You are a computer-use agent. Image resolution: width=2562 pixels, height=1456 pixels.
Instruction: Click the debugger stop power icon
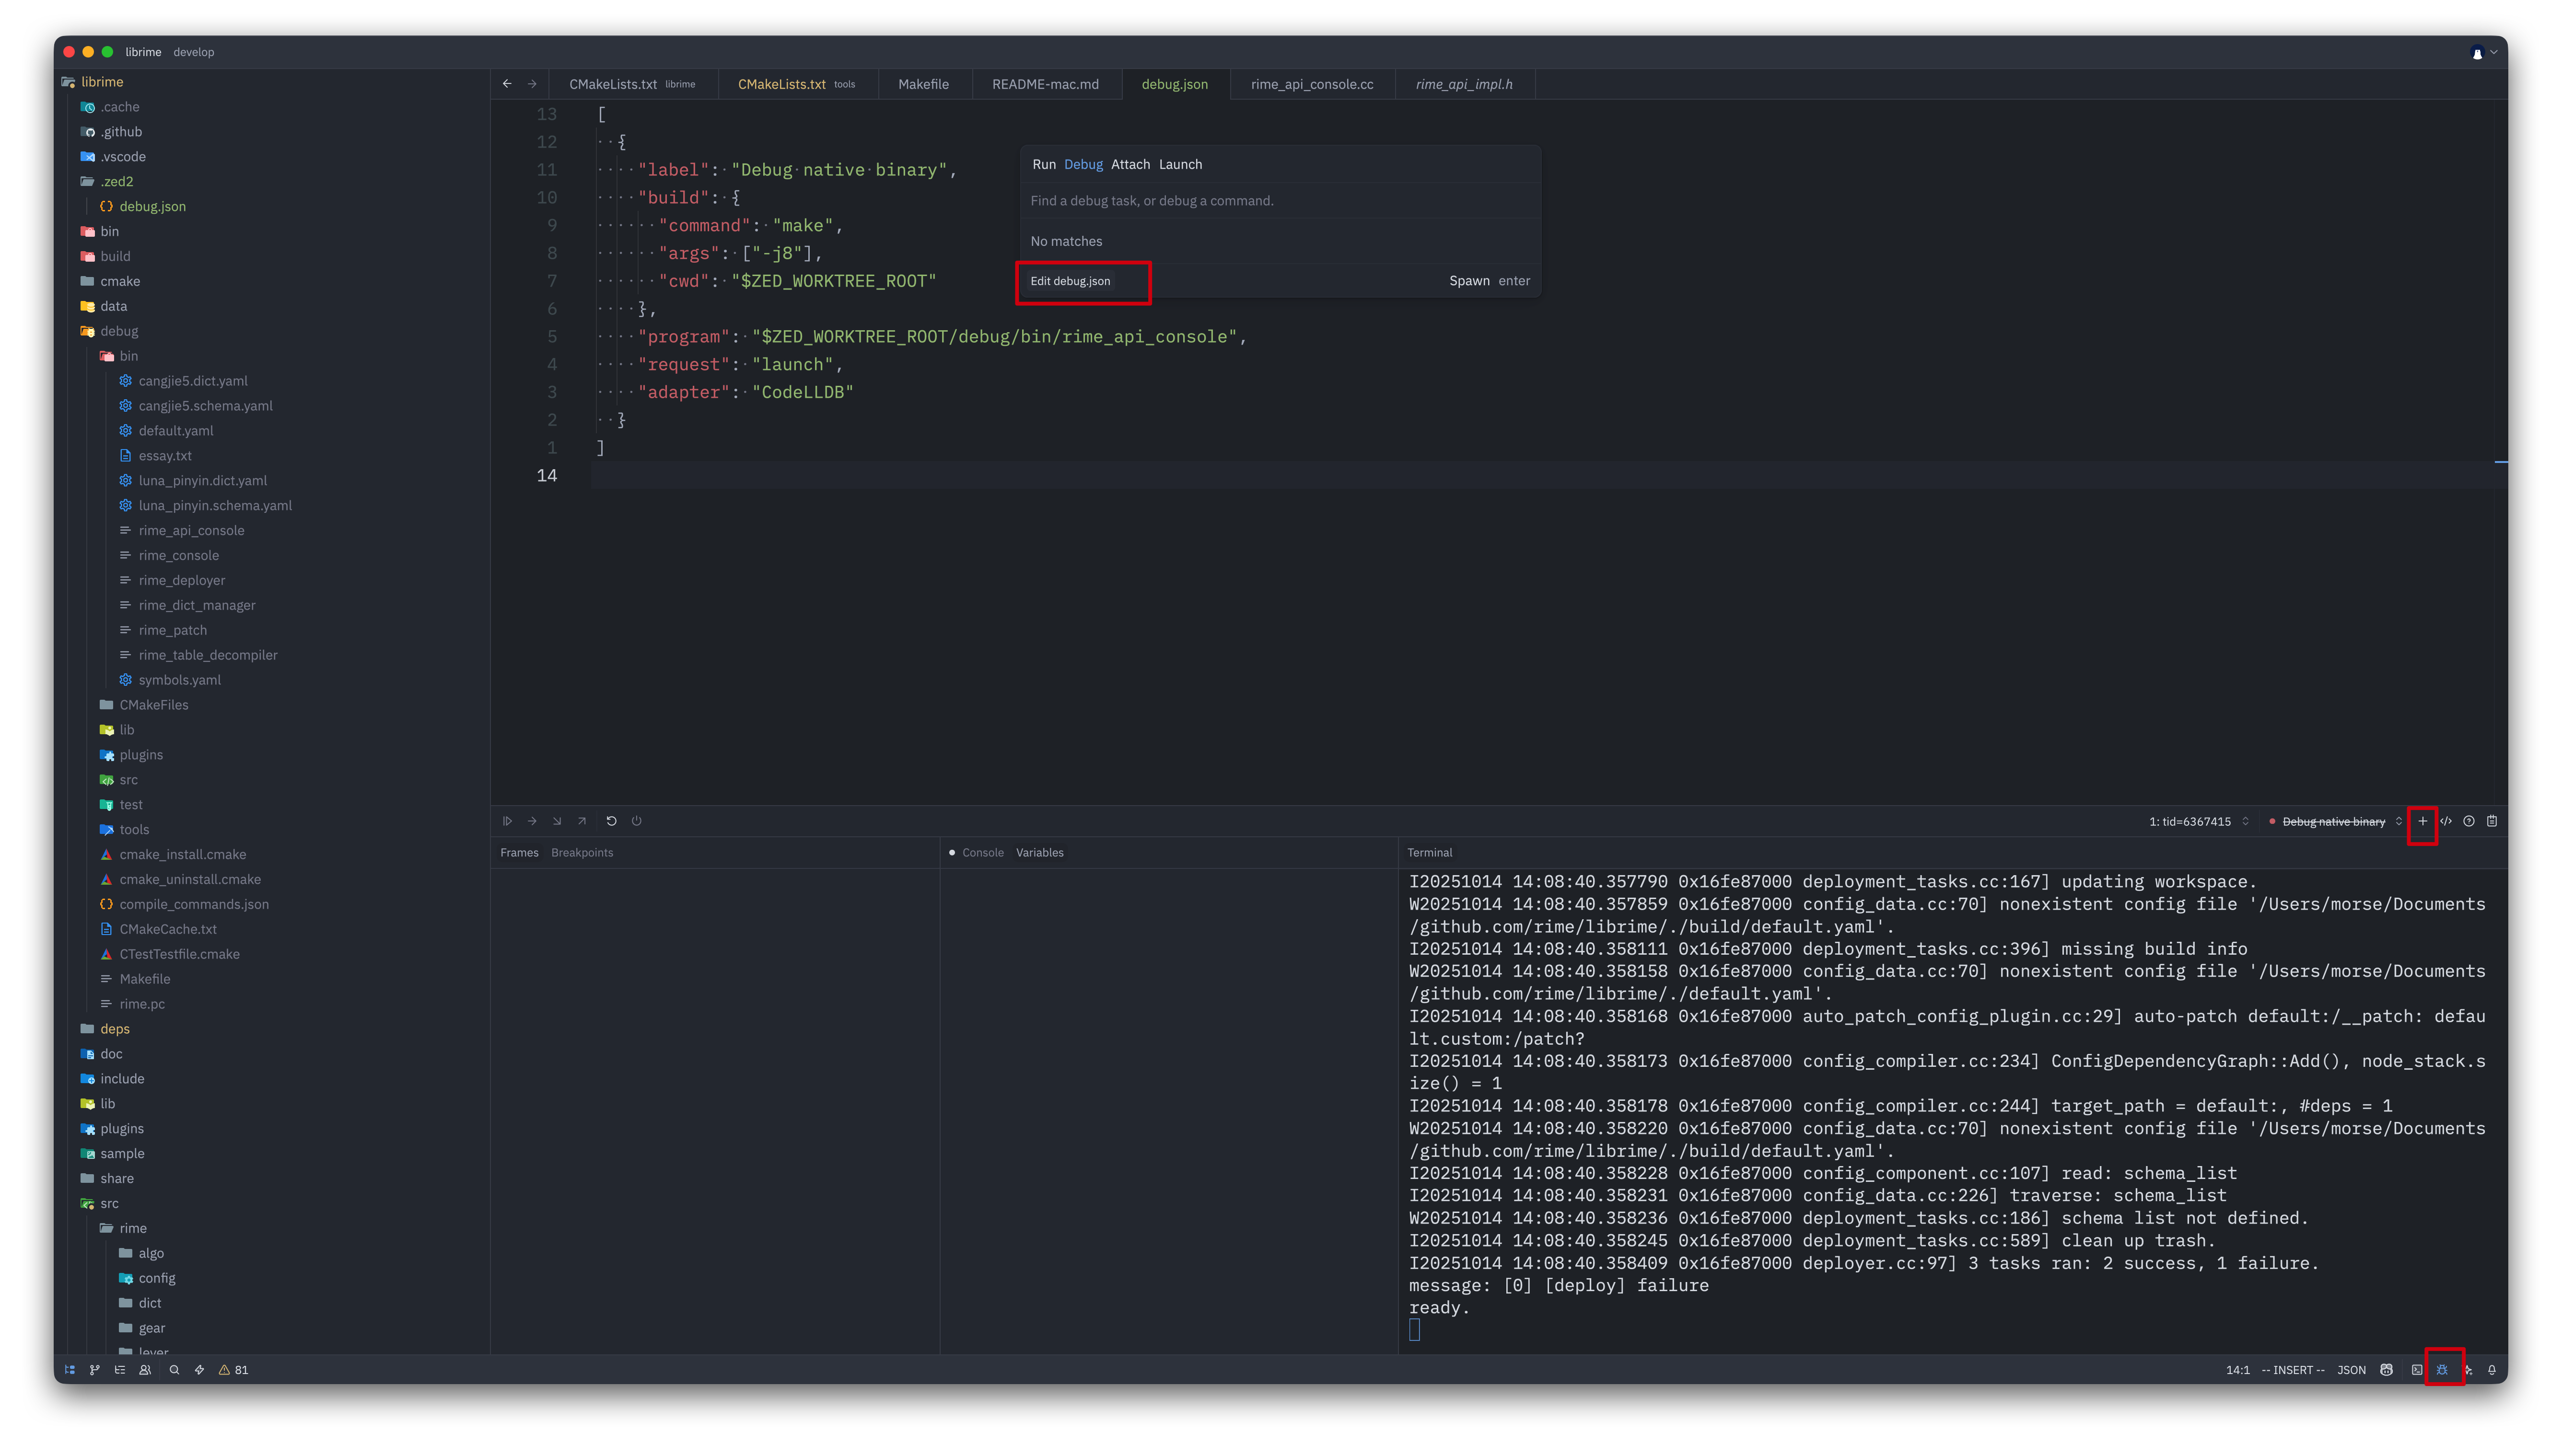637,821
